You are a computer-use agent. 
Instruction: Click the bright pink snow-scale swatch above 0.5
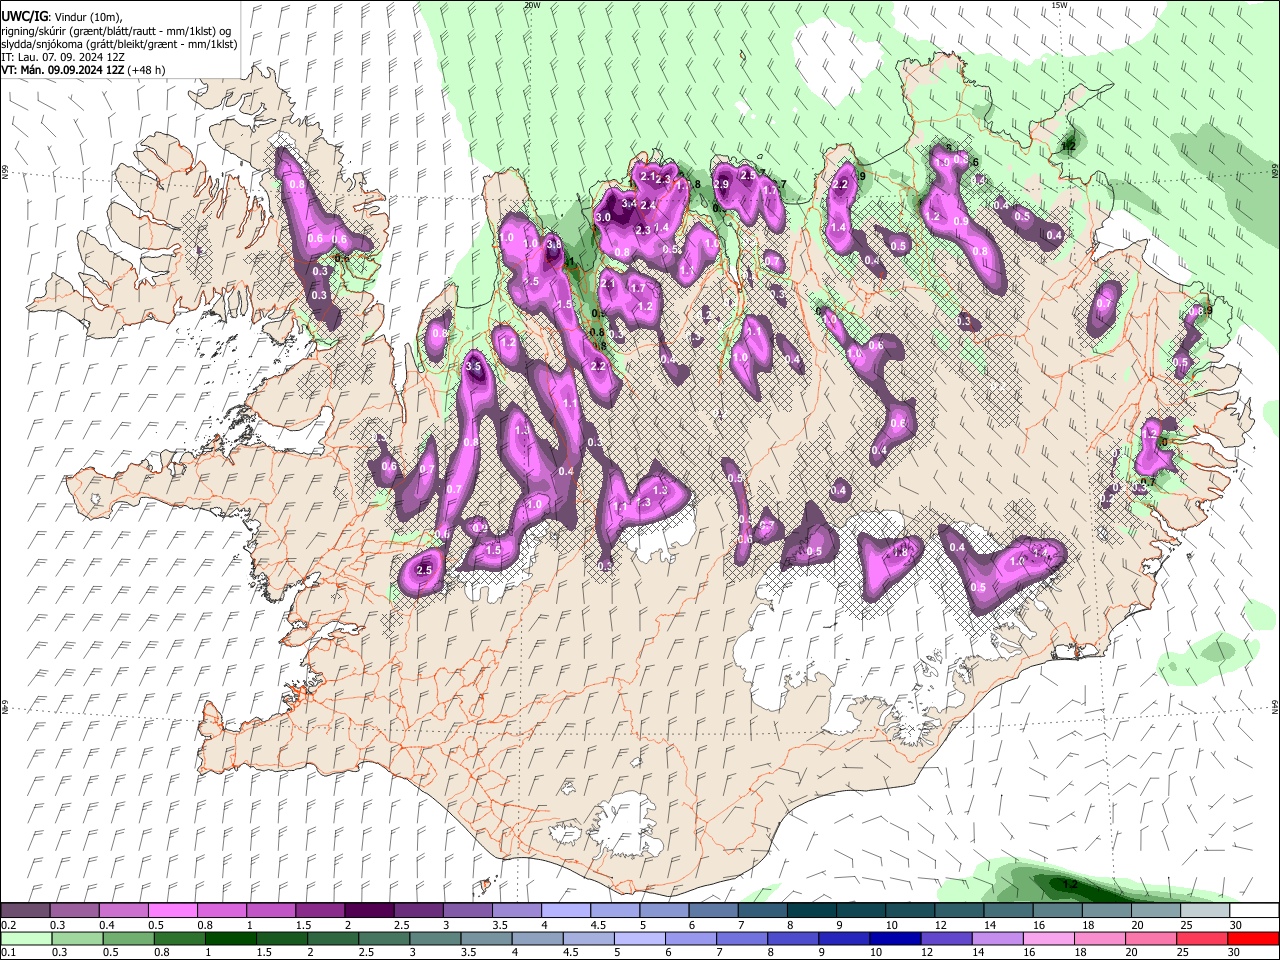[172, 911]
